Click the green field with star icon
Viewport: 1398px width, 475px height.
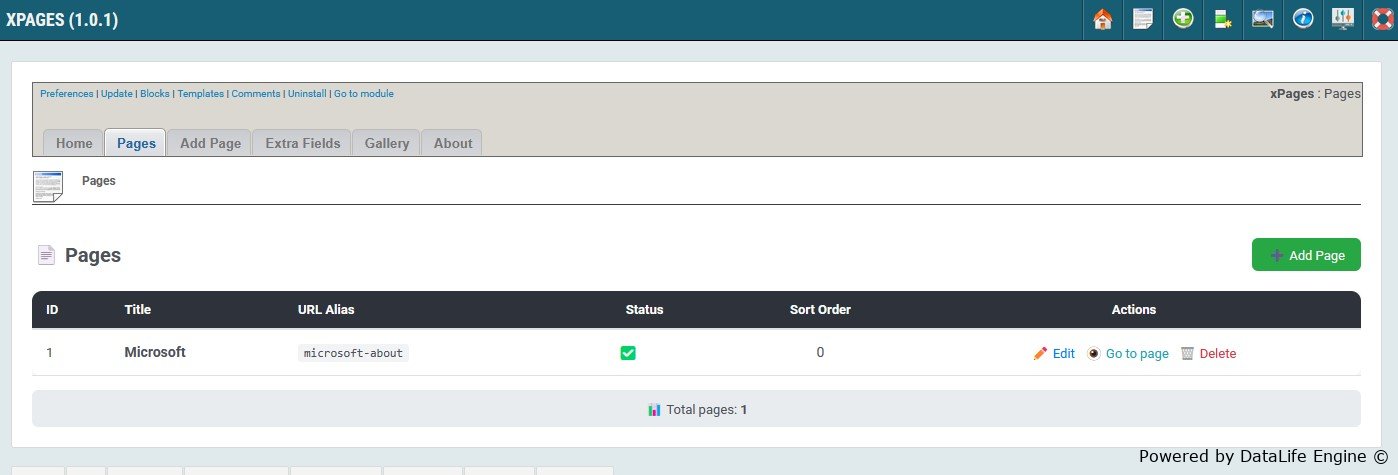pos(1223,19)
